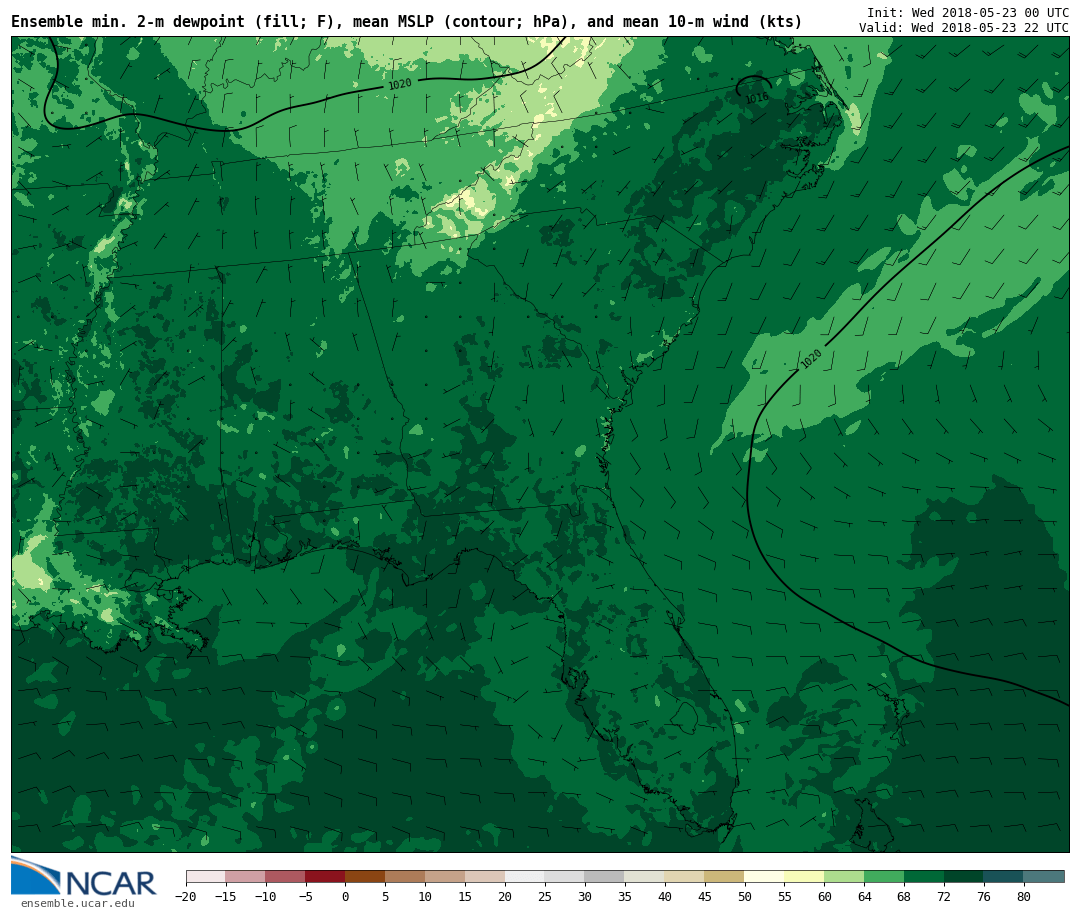Screen dimensions: 1080x915
Task: Pick the dark red swatch between -5 and 0
Action: (325, 876)
